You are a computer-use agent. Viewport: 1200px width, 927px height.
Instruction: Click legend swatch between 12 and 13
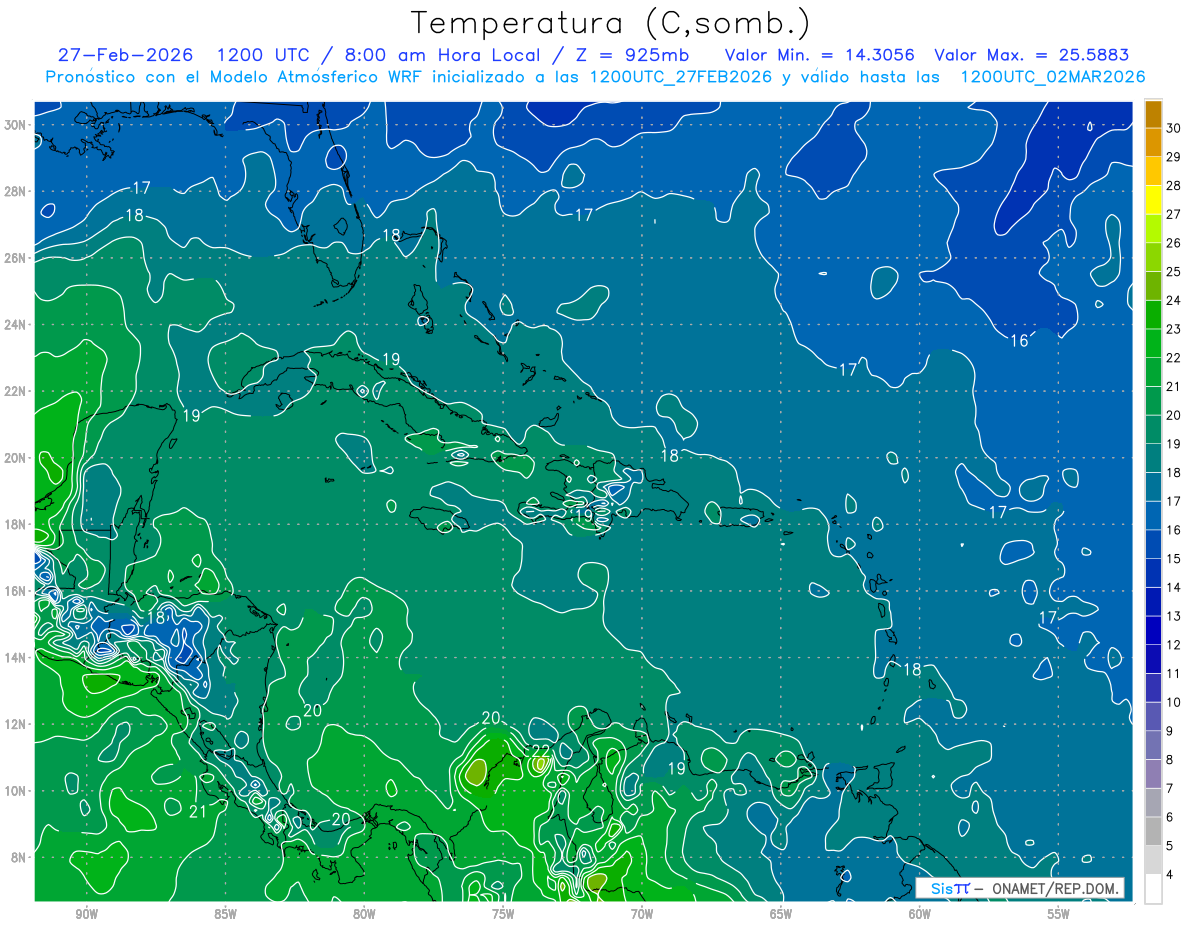coord(1153,631)
